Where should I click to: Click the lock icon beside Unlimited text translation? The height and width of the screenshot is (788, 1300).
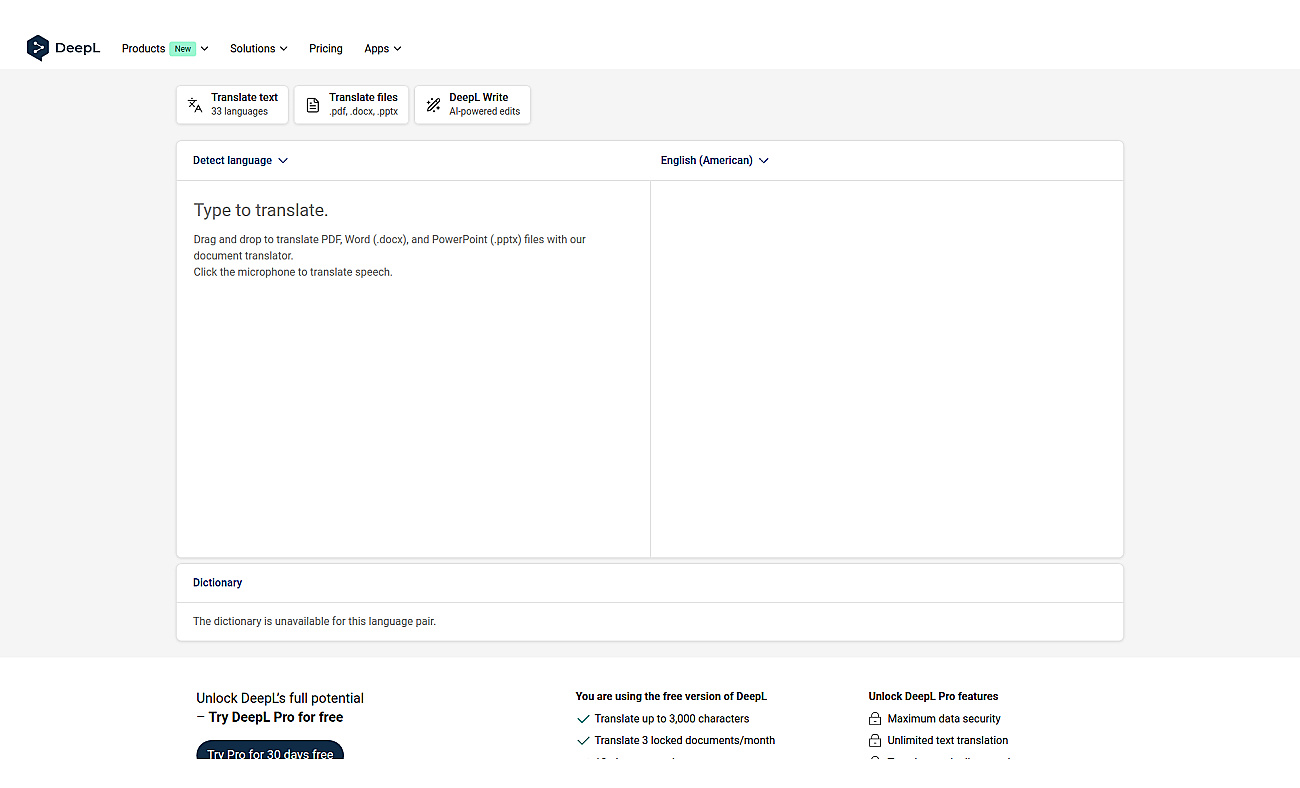875,741
